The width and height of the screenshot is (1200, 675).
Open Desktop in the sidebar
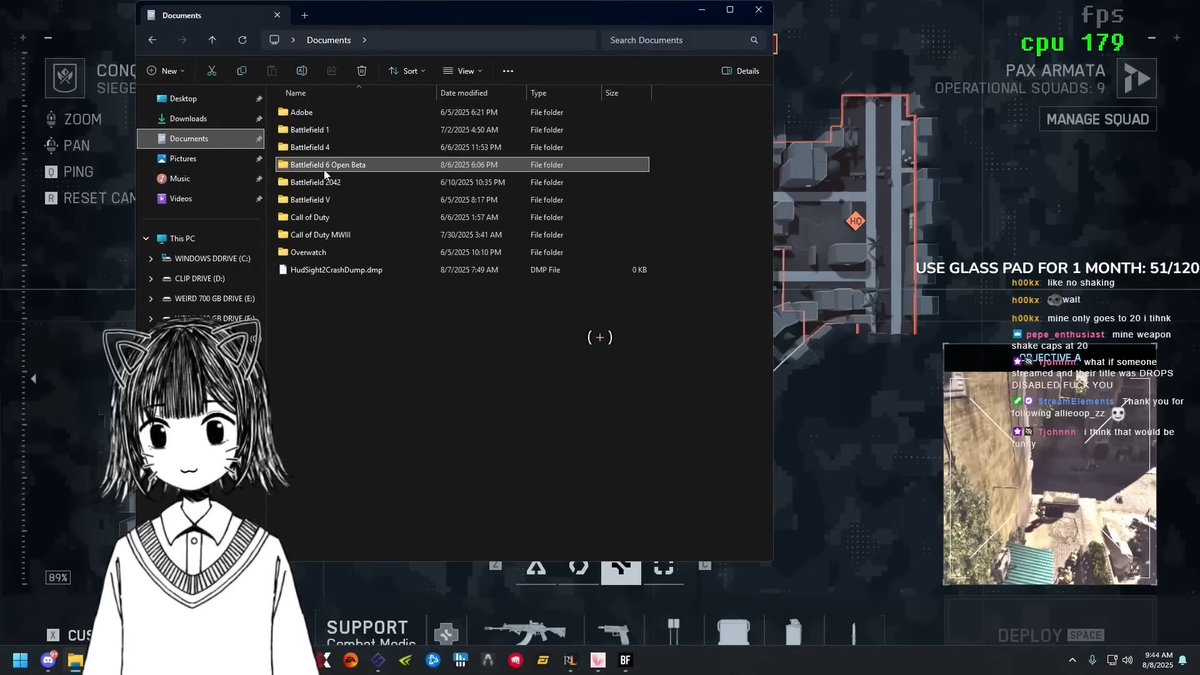(183, 98)
